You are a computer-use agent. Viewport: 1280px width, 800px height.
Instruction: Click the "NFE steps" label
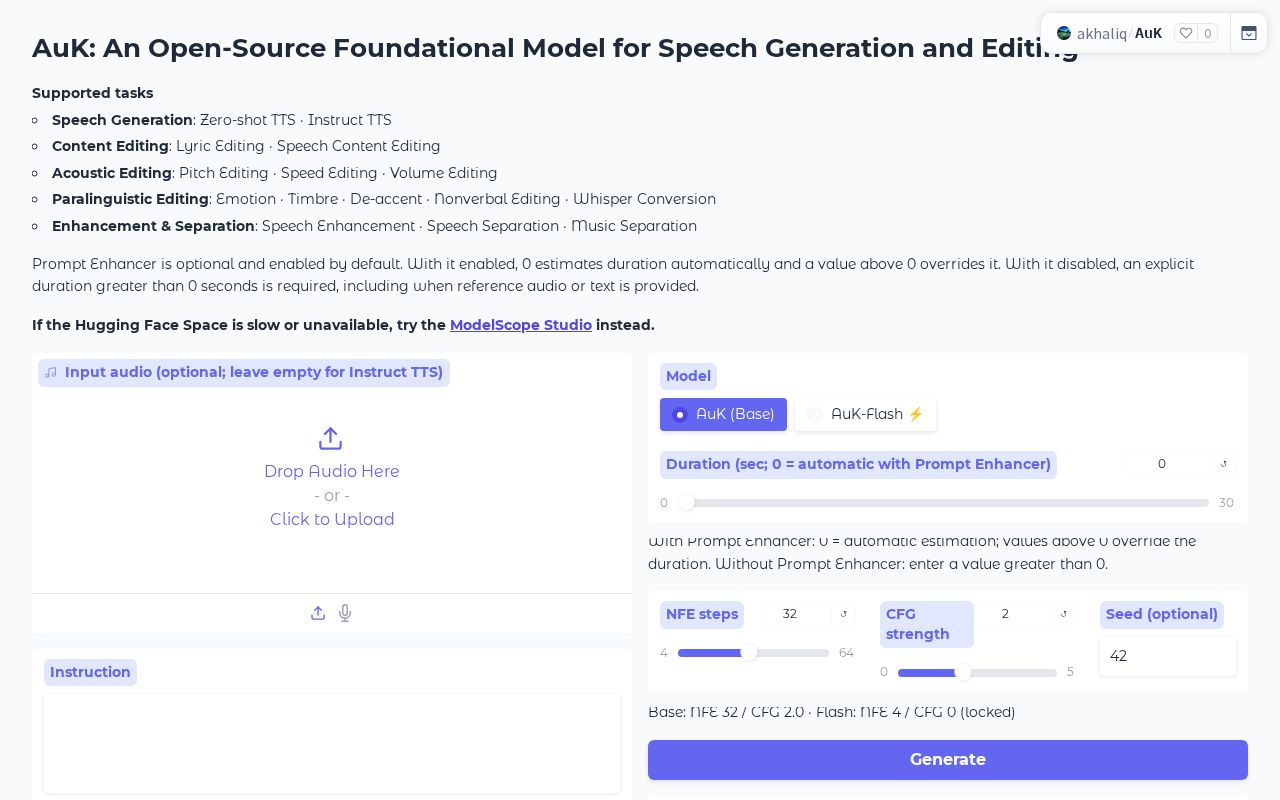coord(702,614)
